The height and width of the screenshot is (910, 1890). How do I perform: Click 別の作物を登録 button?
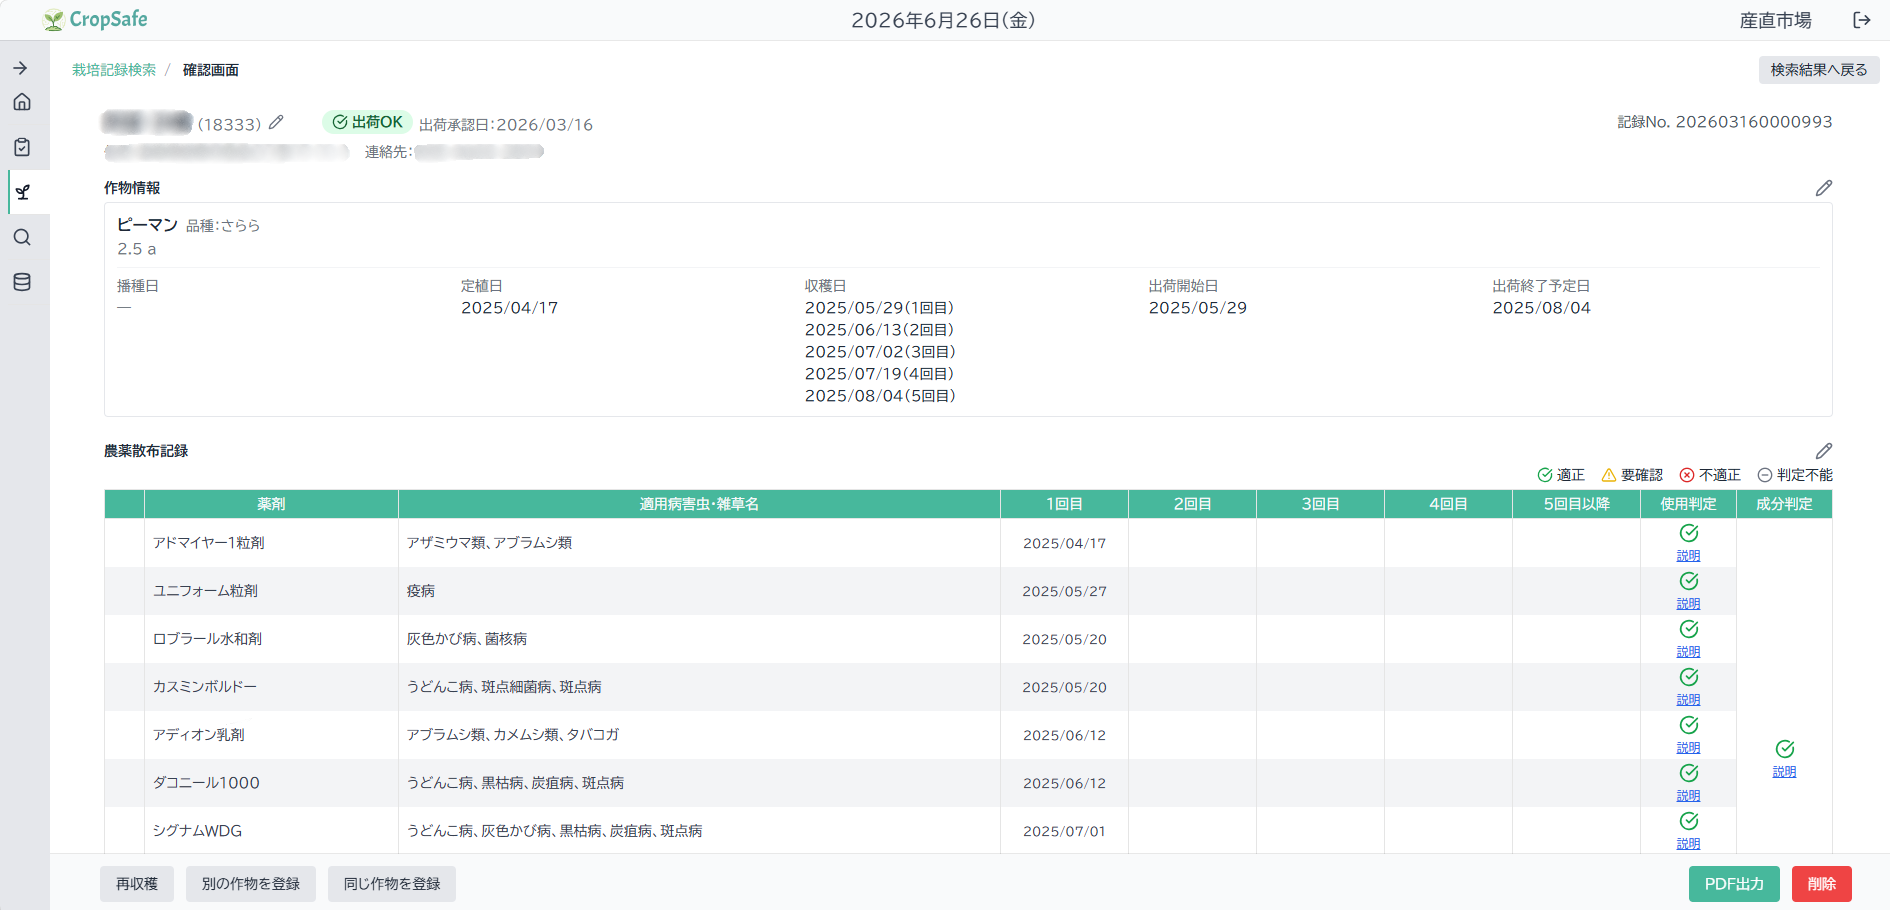[251, 884]
